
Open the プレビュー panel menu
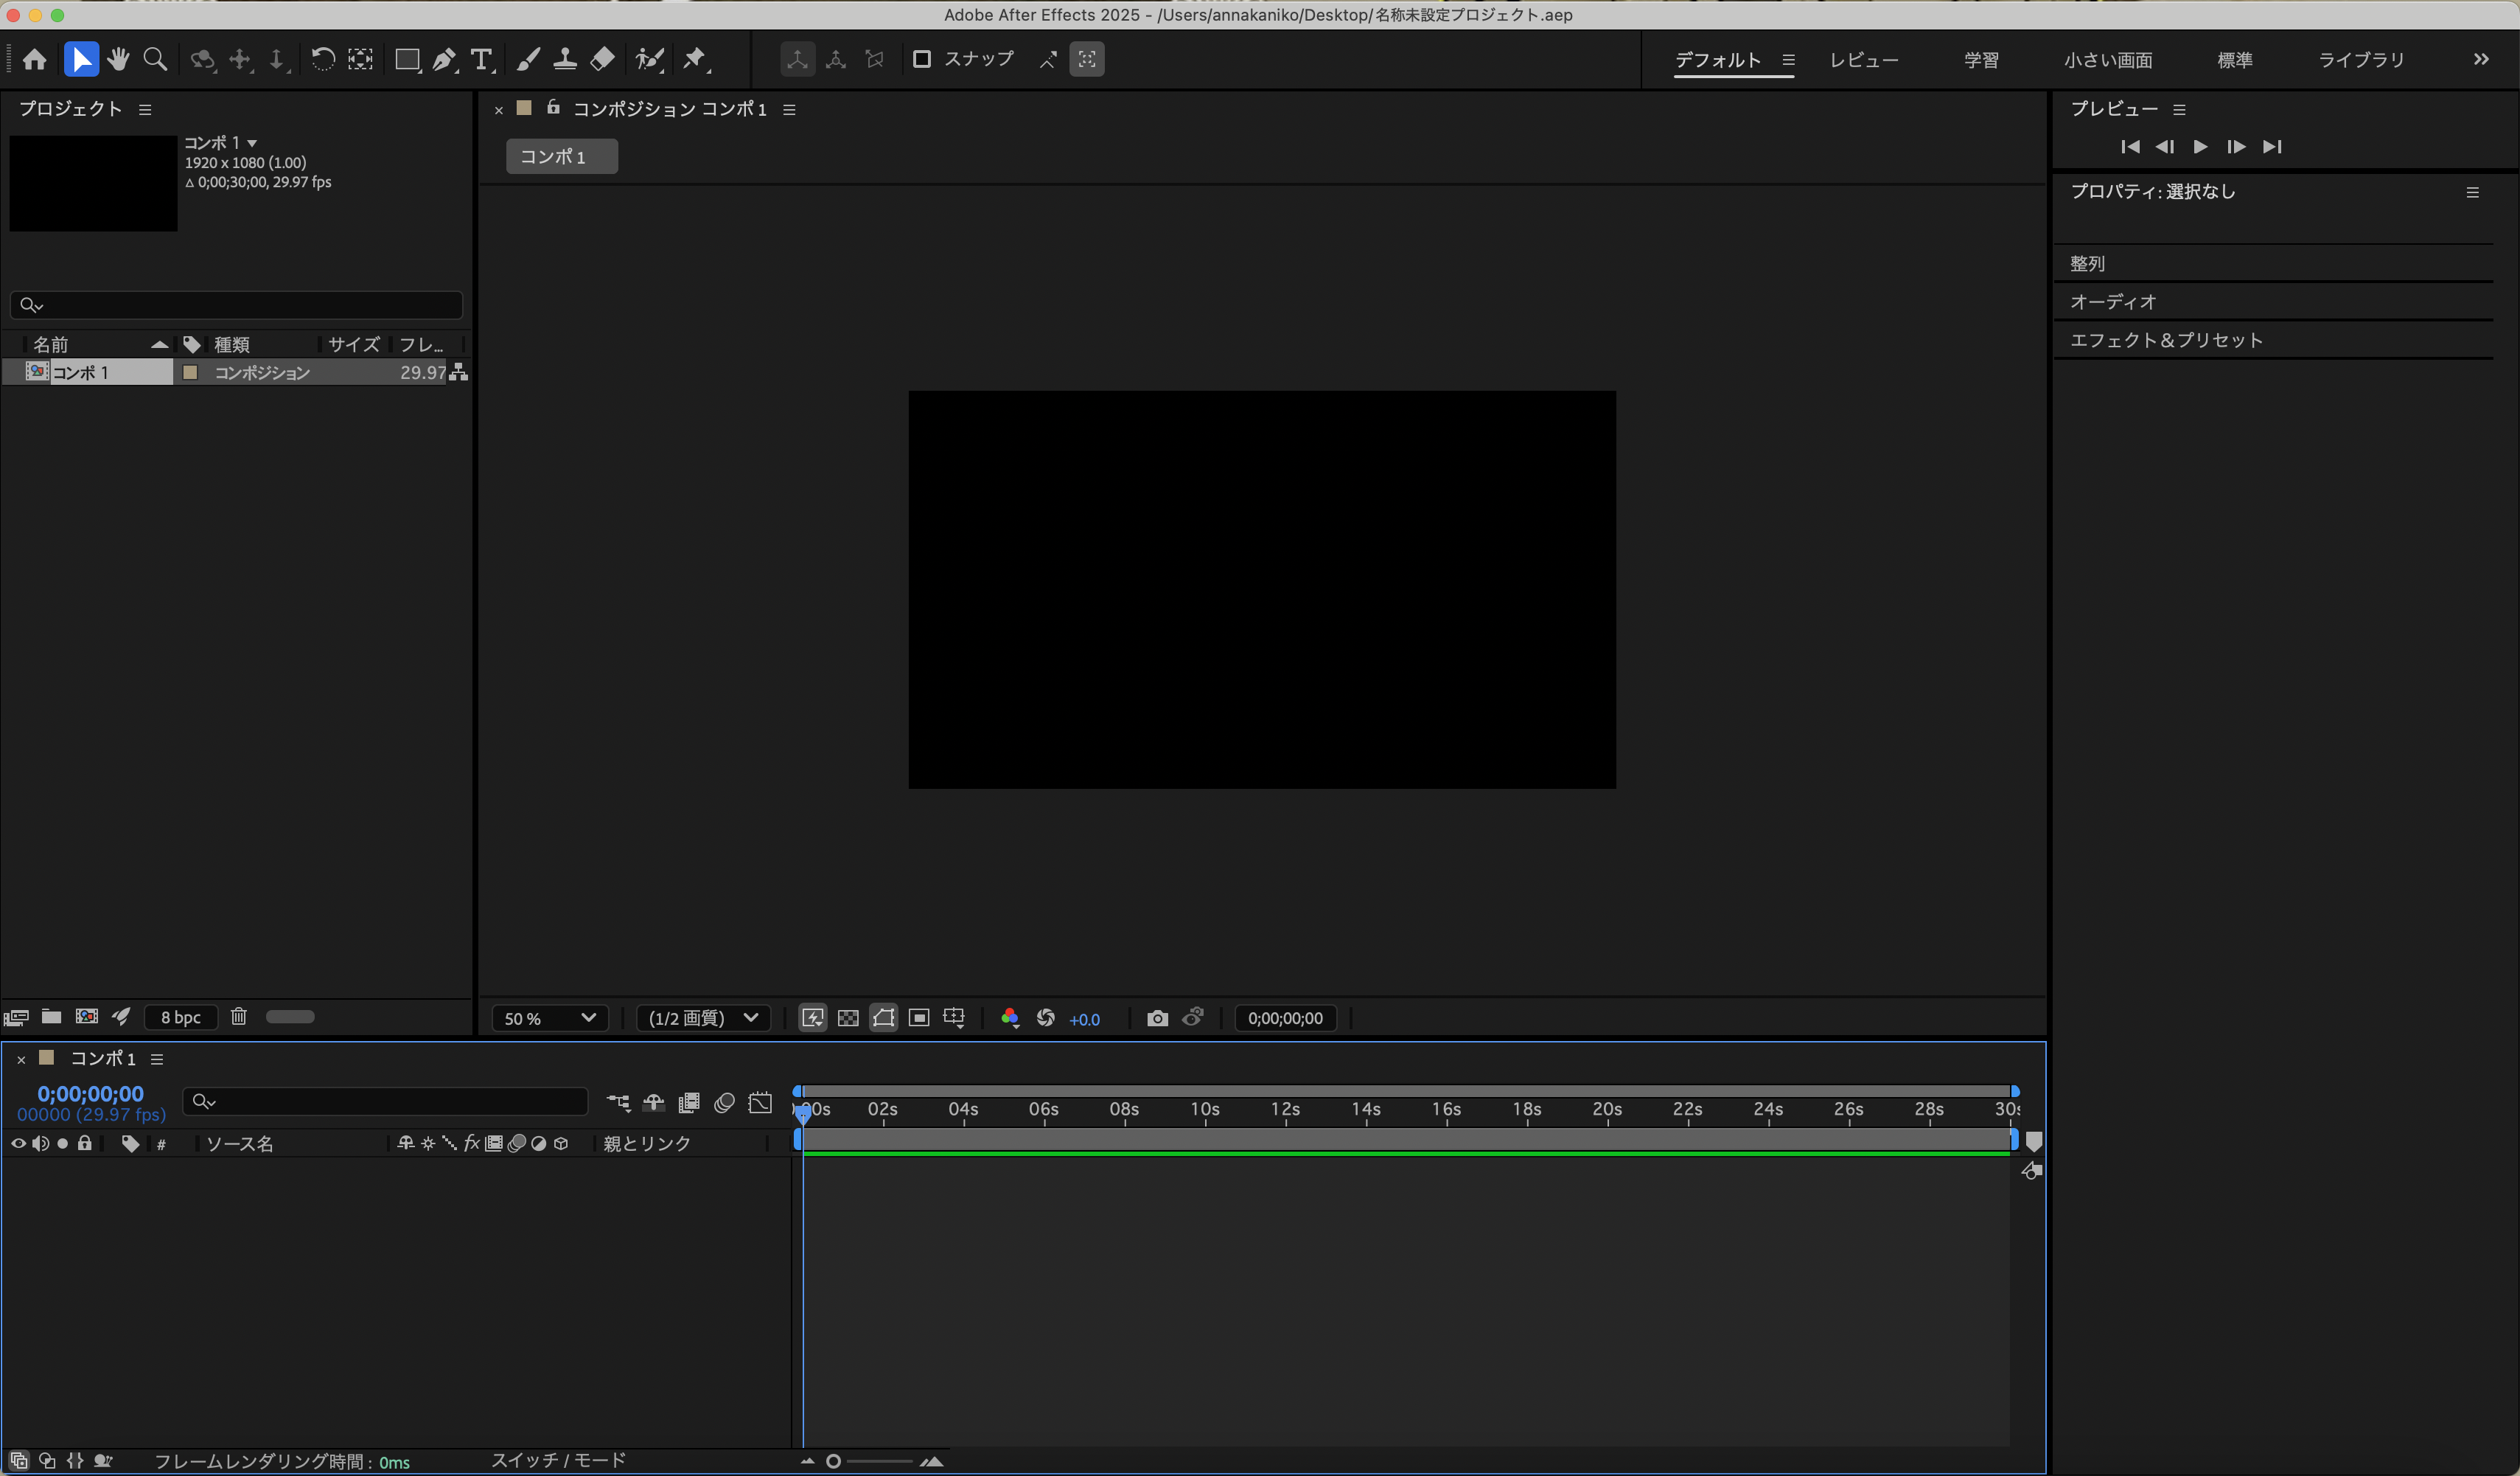pos(2179,110)
